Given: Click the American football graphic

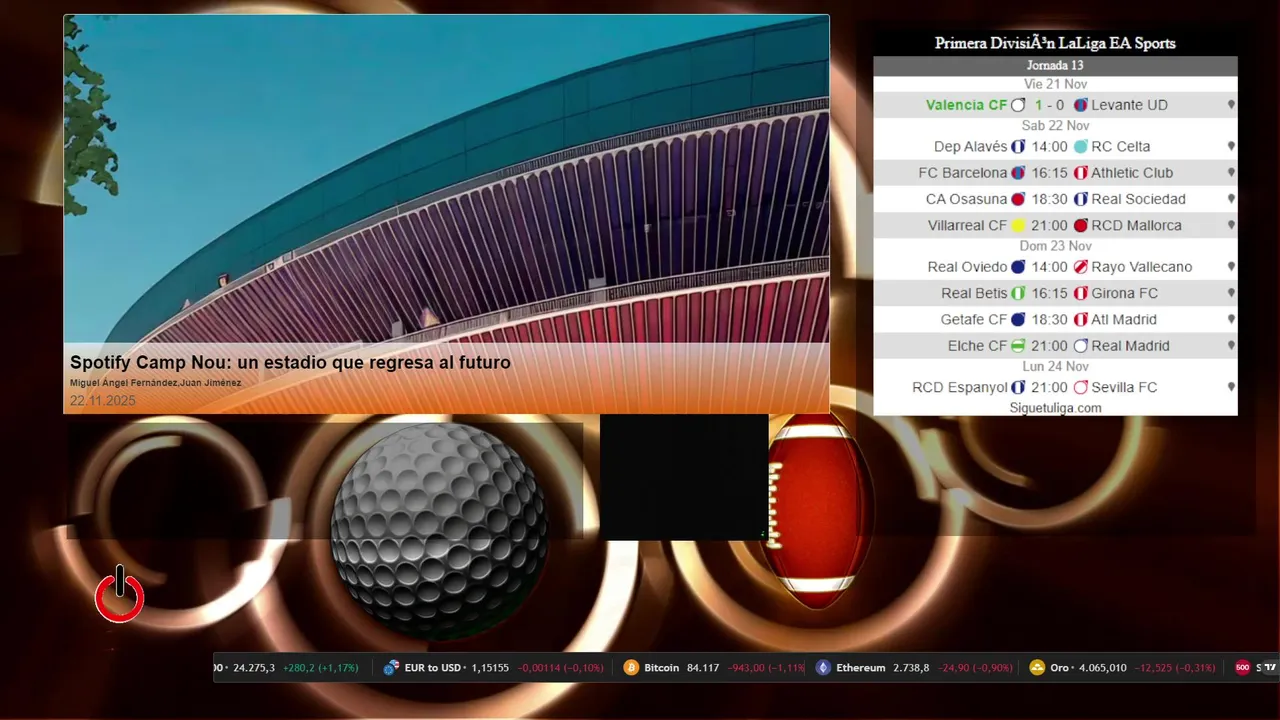Looking at the screenshot, I should tap(819, 510).
